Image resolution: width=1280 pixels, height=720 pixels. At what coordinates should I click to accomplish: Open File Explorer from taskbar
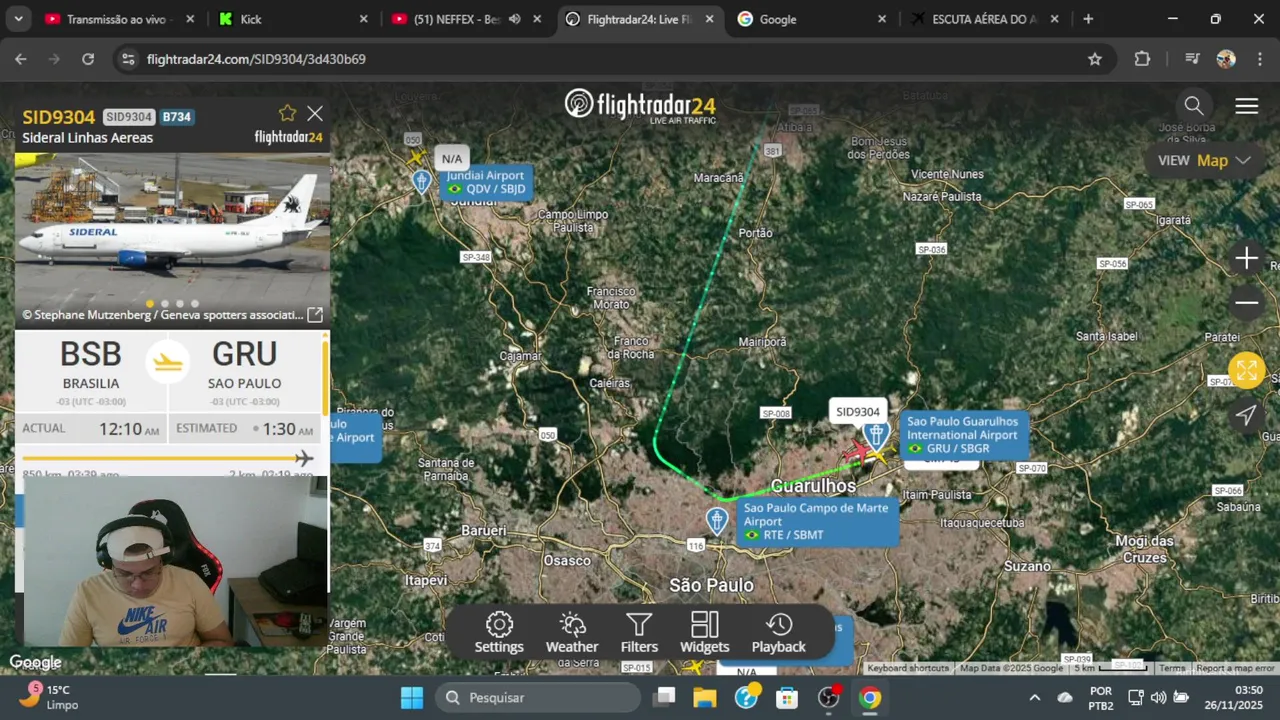point(705,698)
